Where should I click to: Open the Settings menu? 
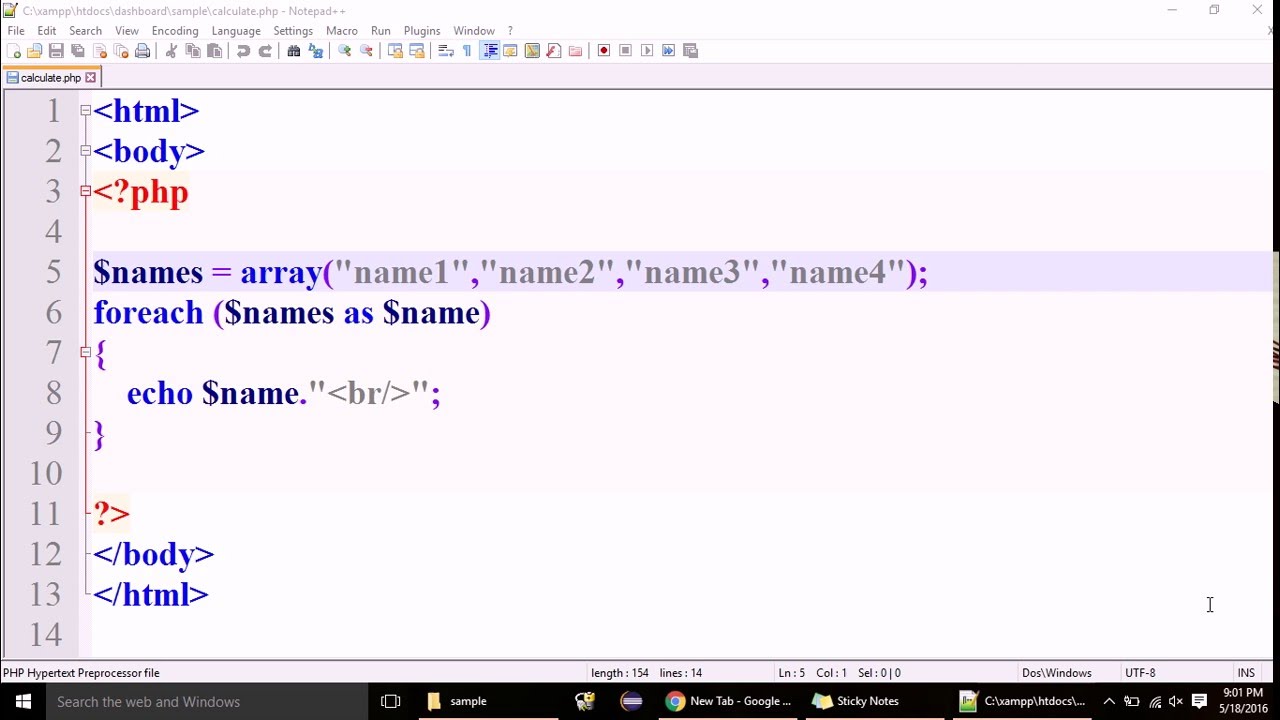[x=293, y=31]
